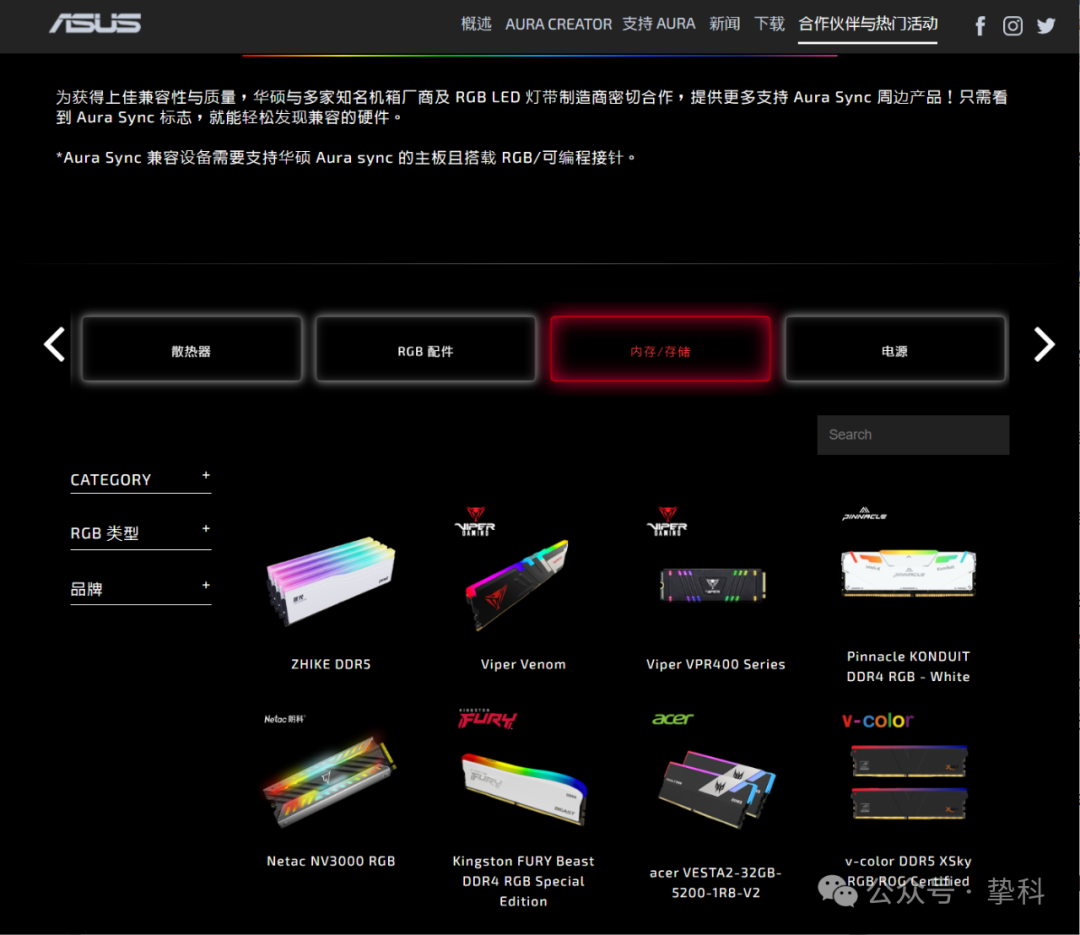Open the 合作伙伴与热门活动 nav item
Screen dimensions: 1080x935
[x=868, y=24]
